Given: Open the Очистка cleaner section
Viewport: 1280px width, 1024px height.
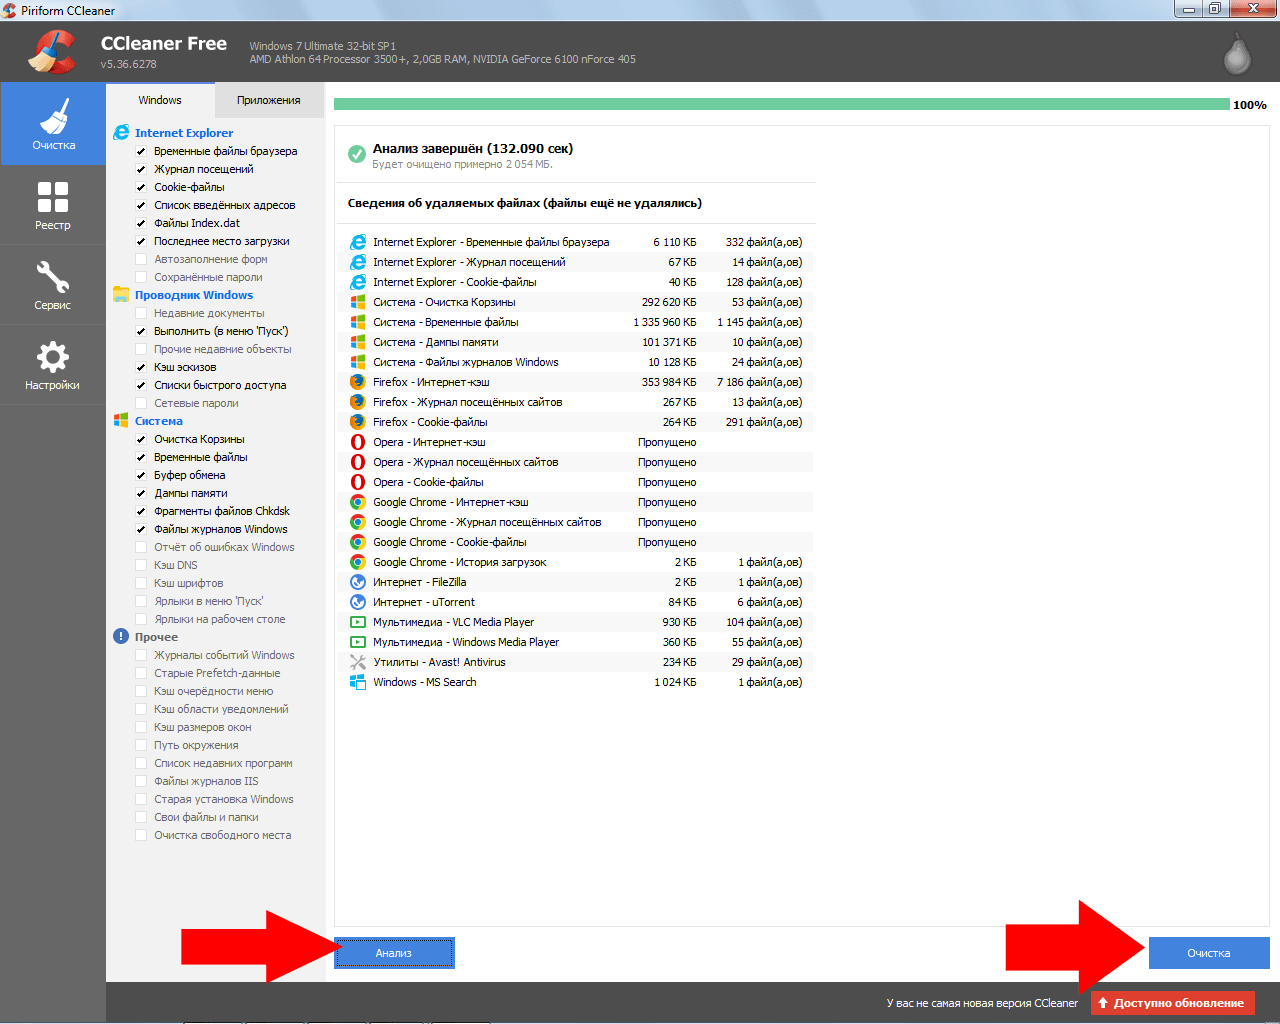Looking at the screenshot, I should (x=53, y=124).
